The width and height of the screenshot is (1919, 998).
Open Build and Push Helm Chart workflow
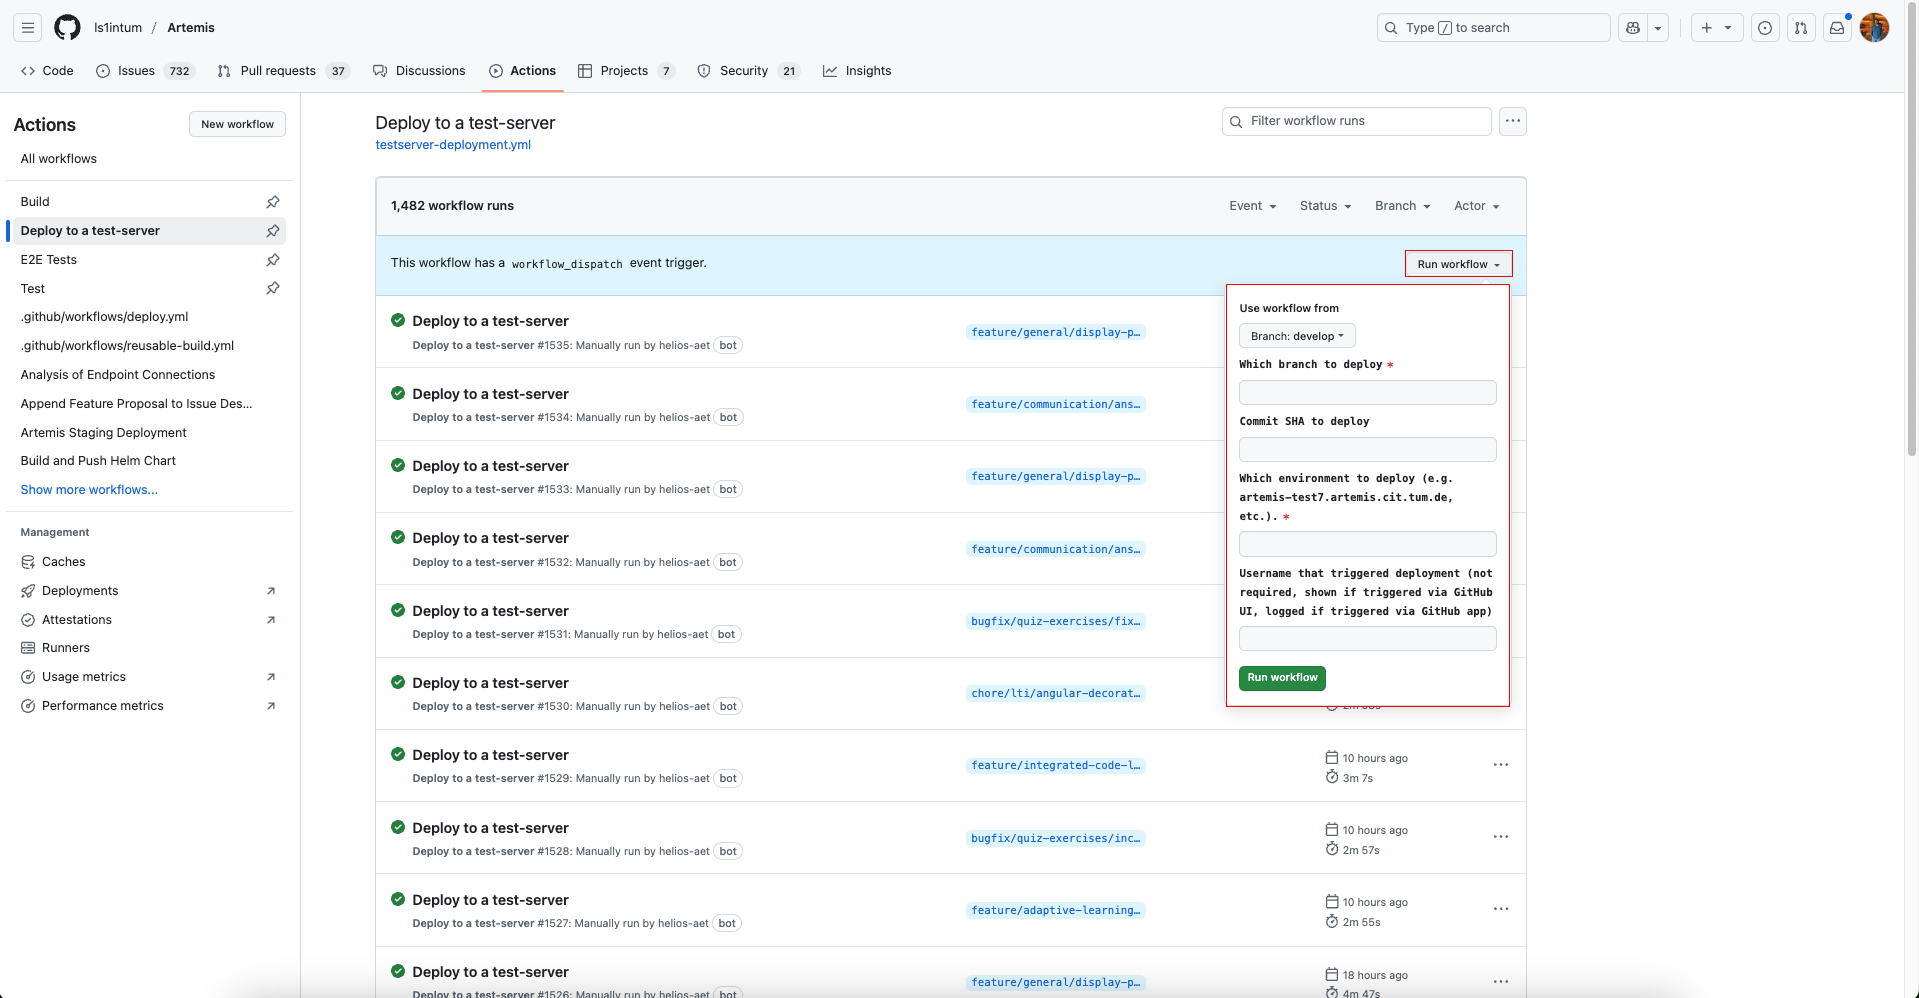(x=98, y=461)
